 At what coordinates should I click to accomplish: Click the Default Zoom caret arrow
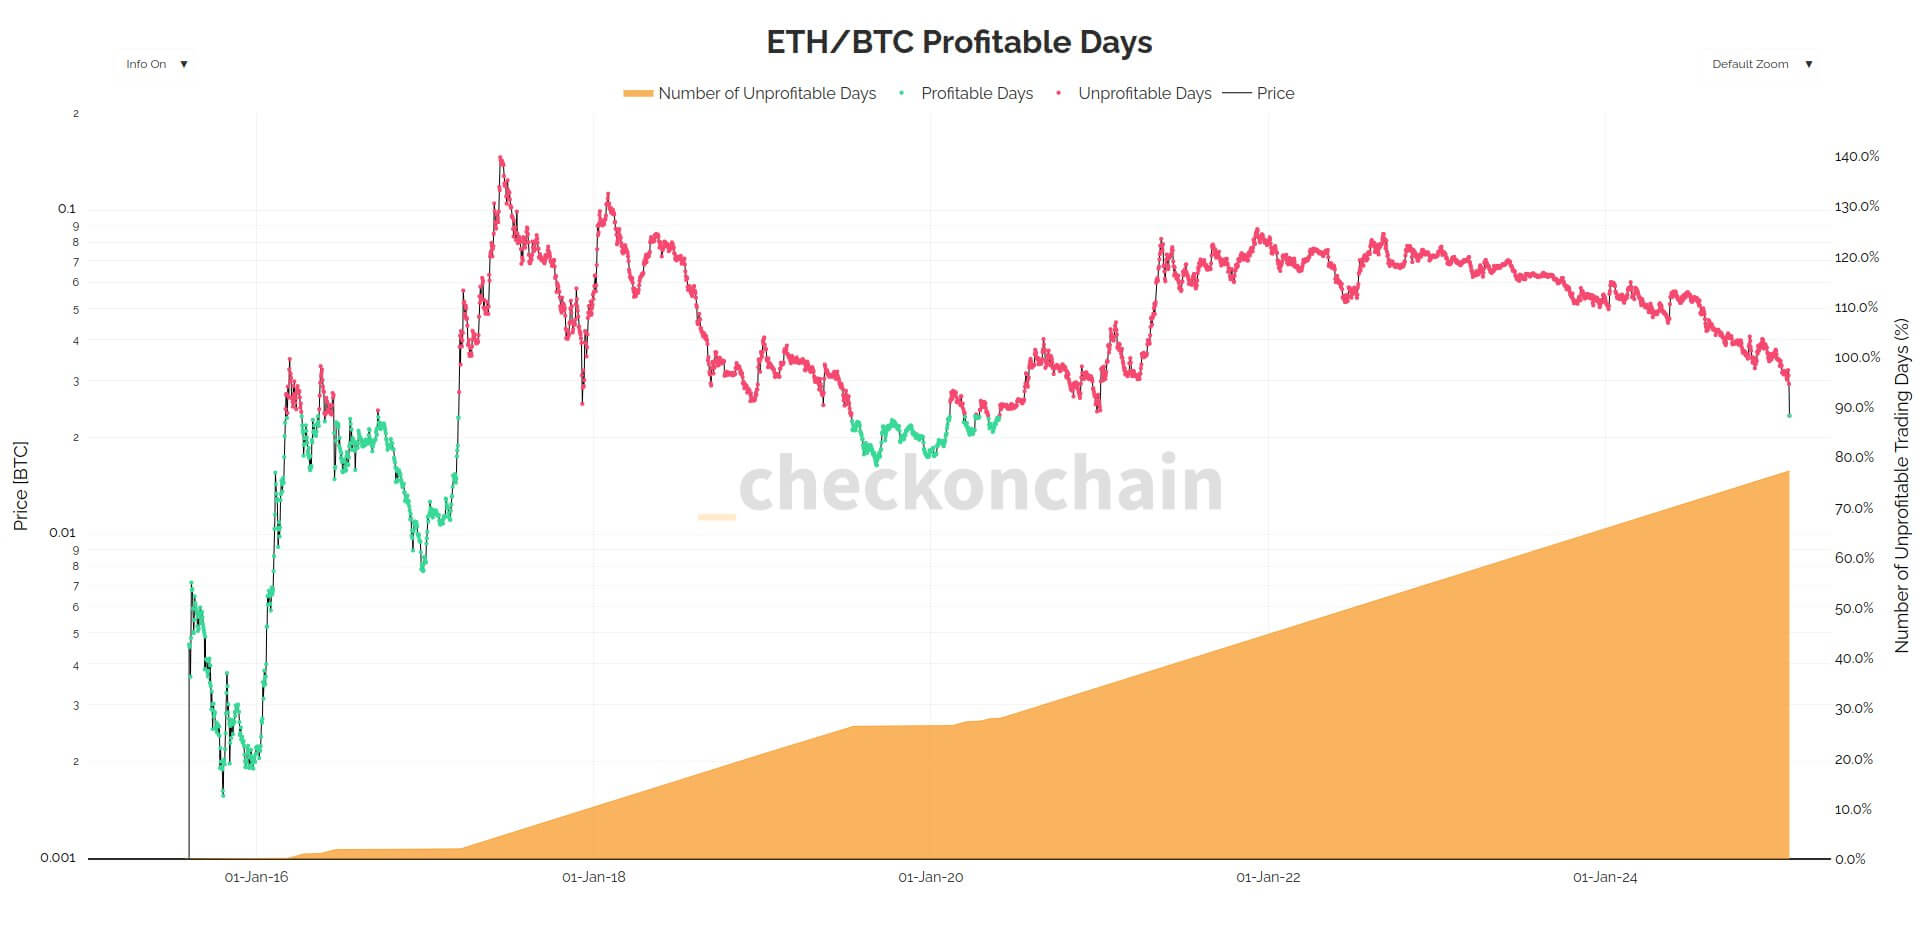pos(1808,63)
